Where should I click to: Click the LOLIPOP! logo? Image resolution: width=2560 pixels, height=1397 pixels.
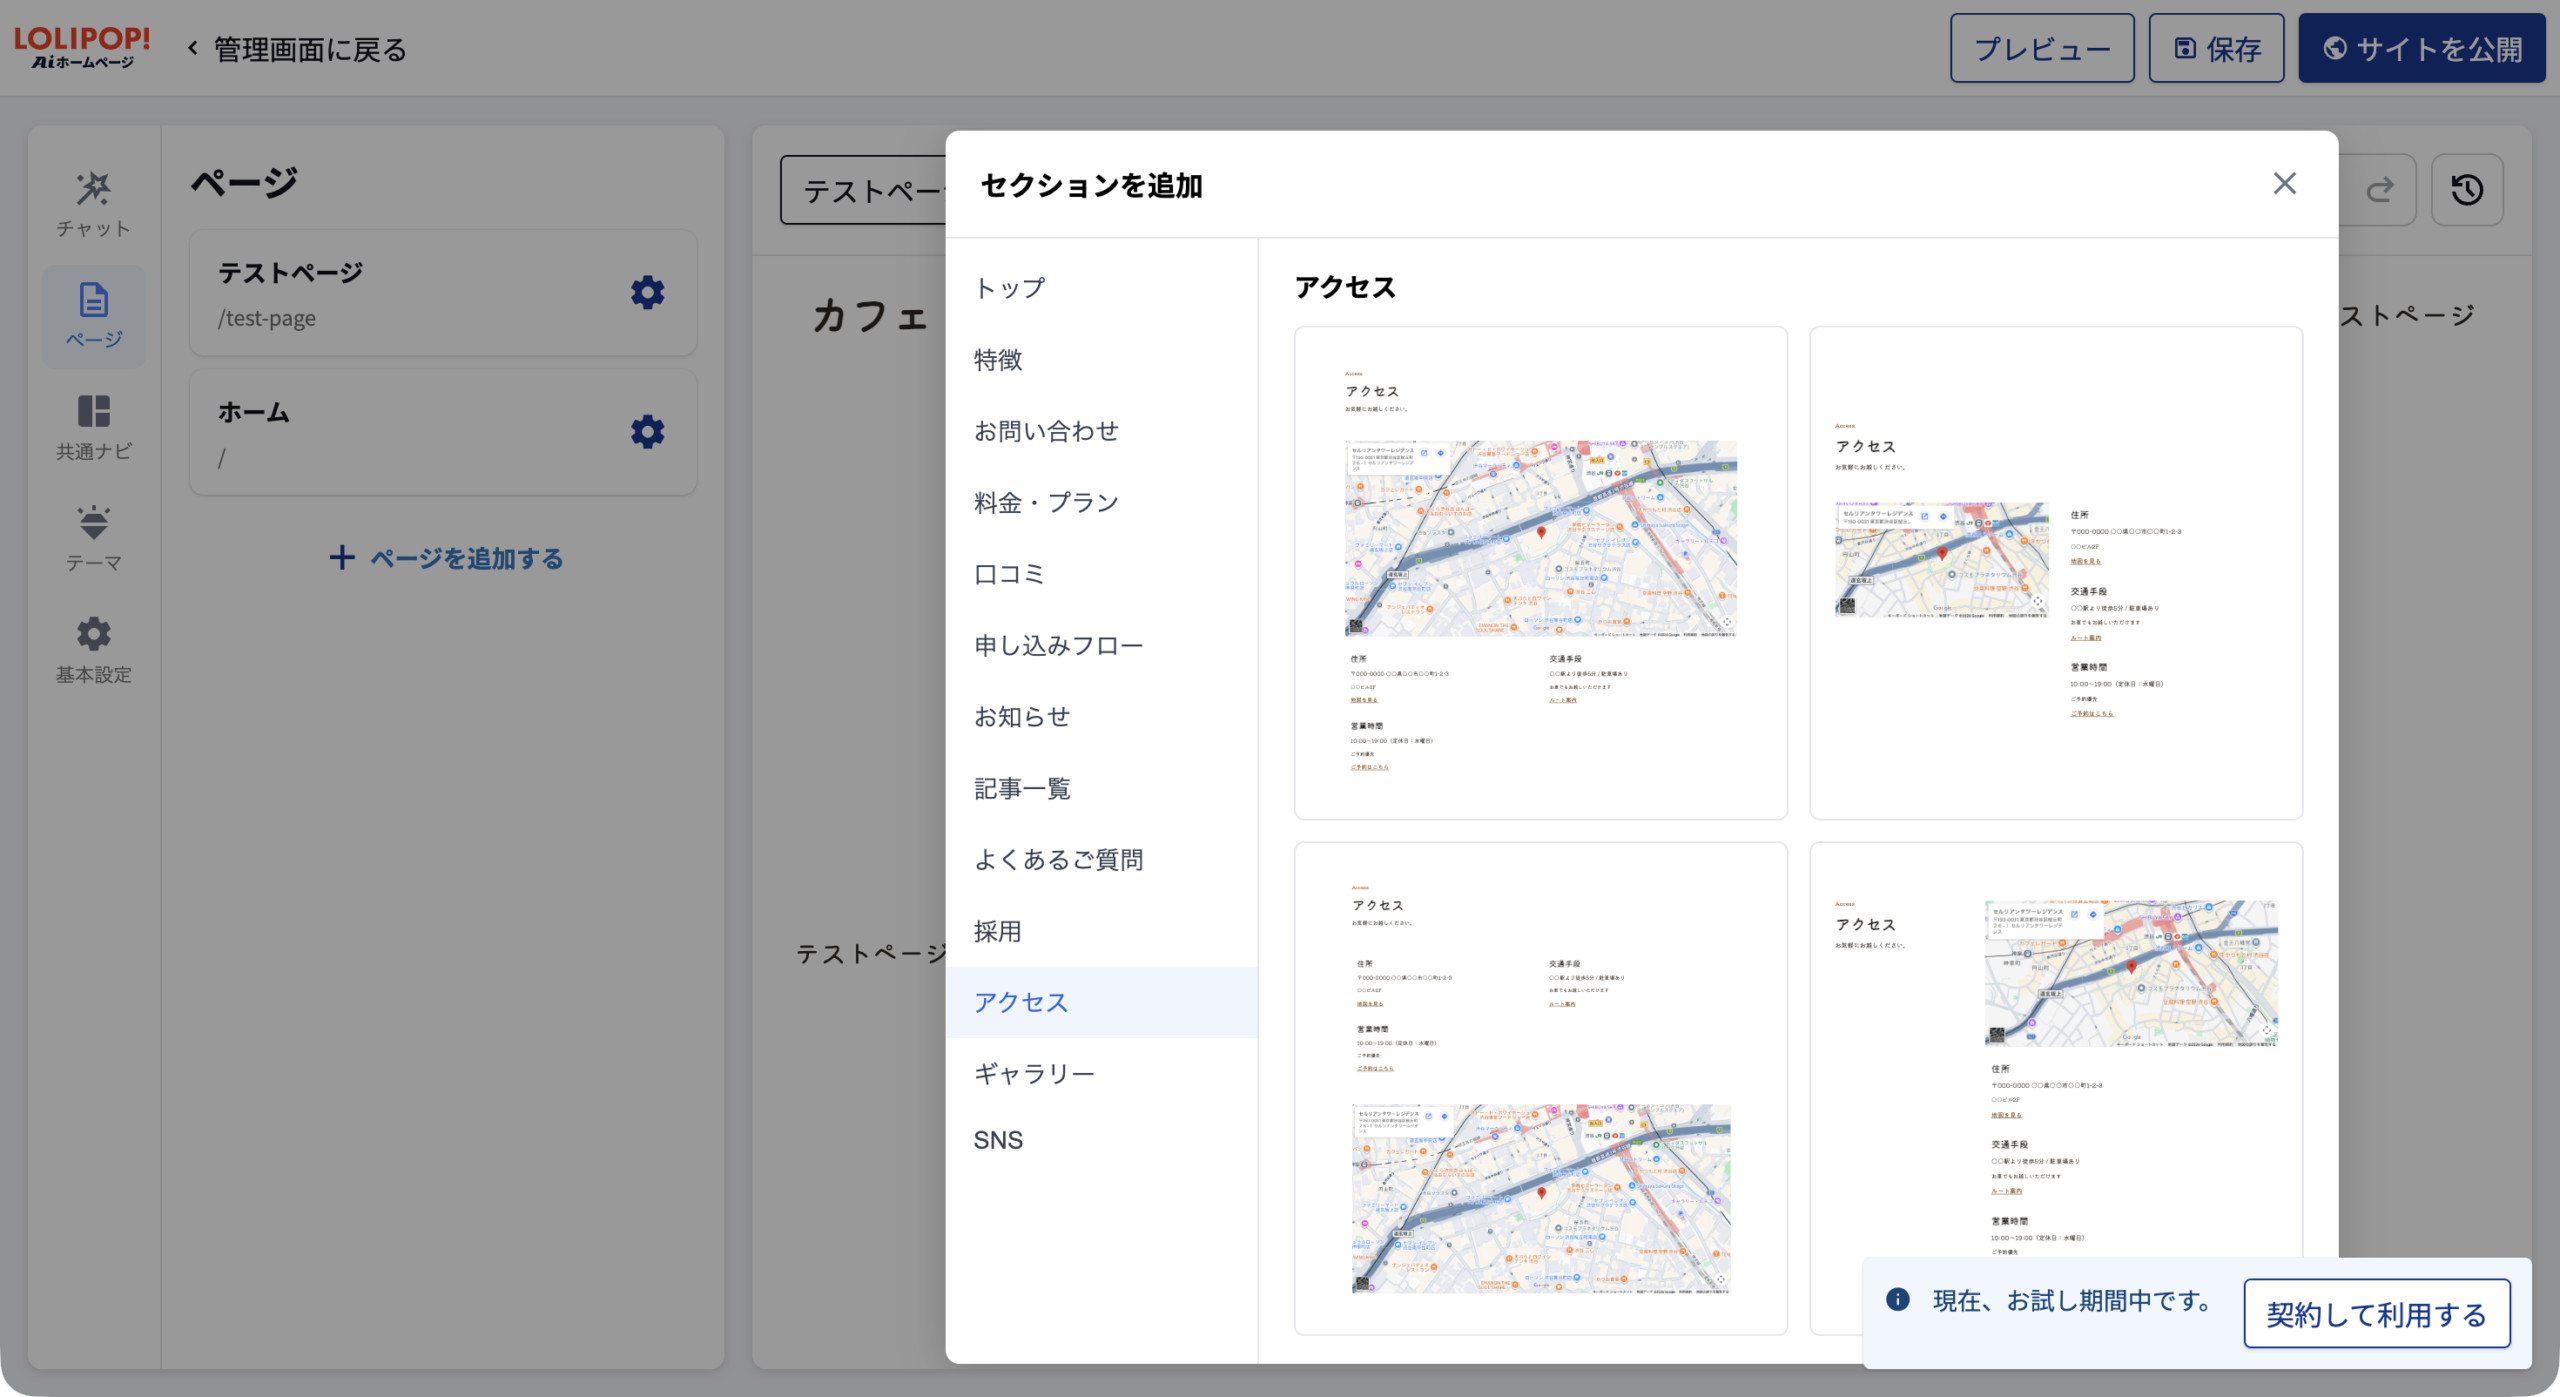point(82,47)
